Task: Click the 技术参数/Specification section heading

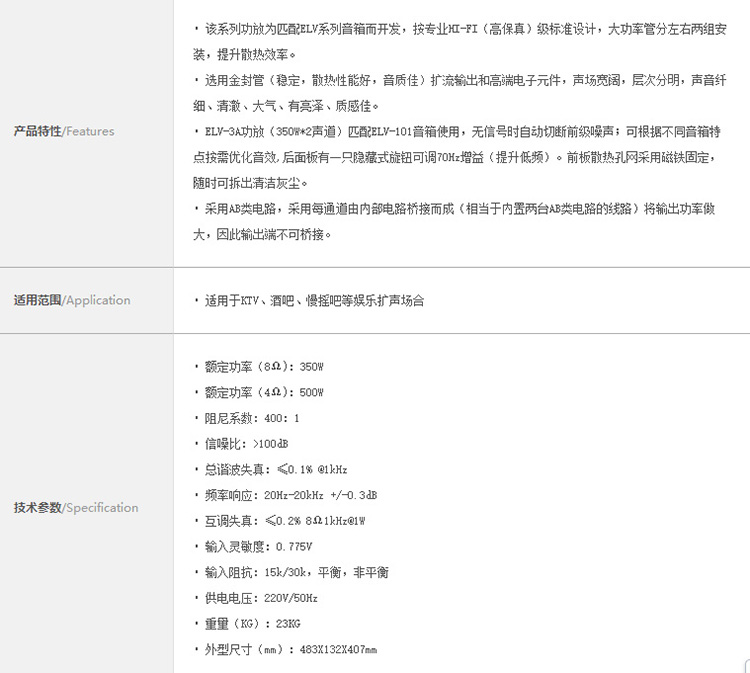Action: point(76,508)
